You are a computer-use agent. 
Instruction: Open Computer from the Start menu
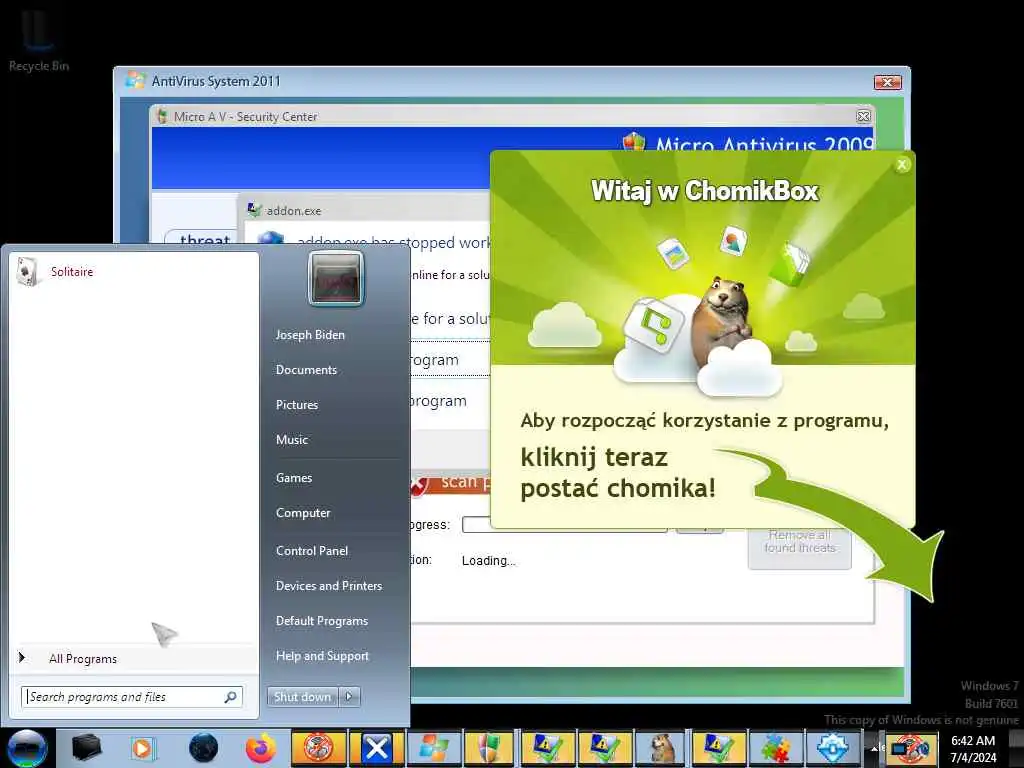[x=303, y=513]
